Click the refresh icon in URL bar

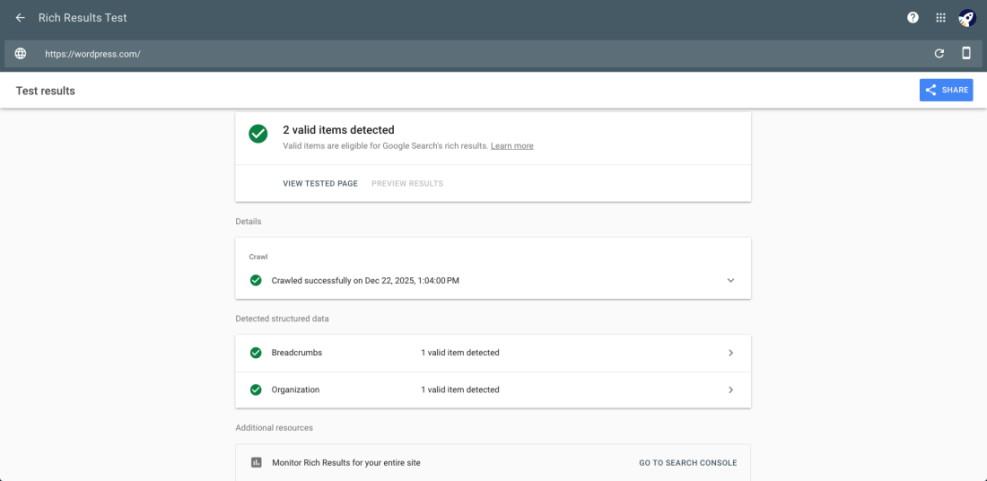pos(939,54)
